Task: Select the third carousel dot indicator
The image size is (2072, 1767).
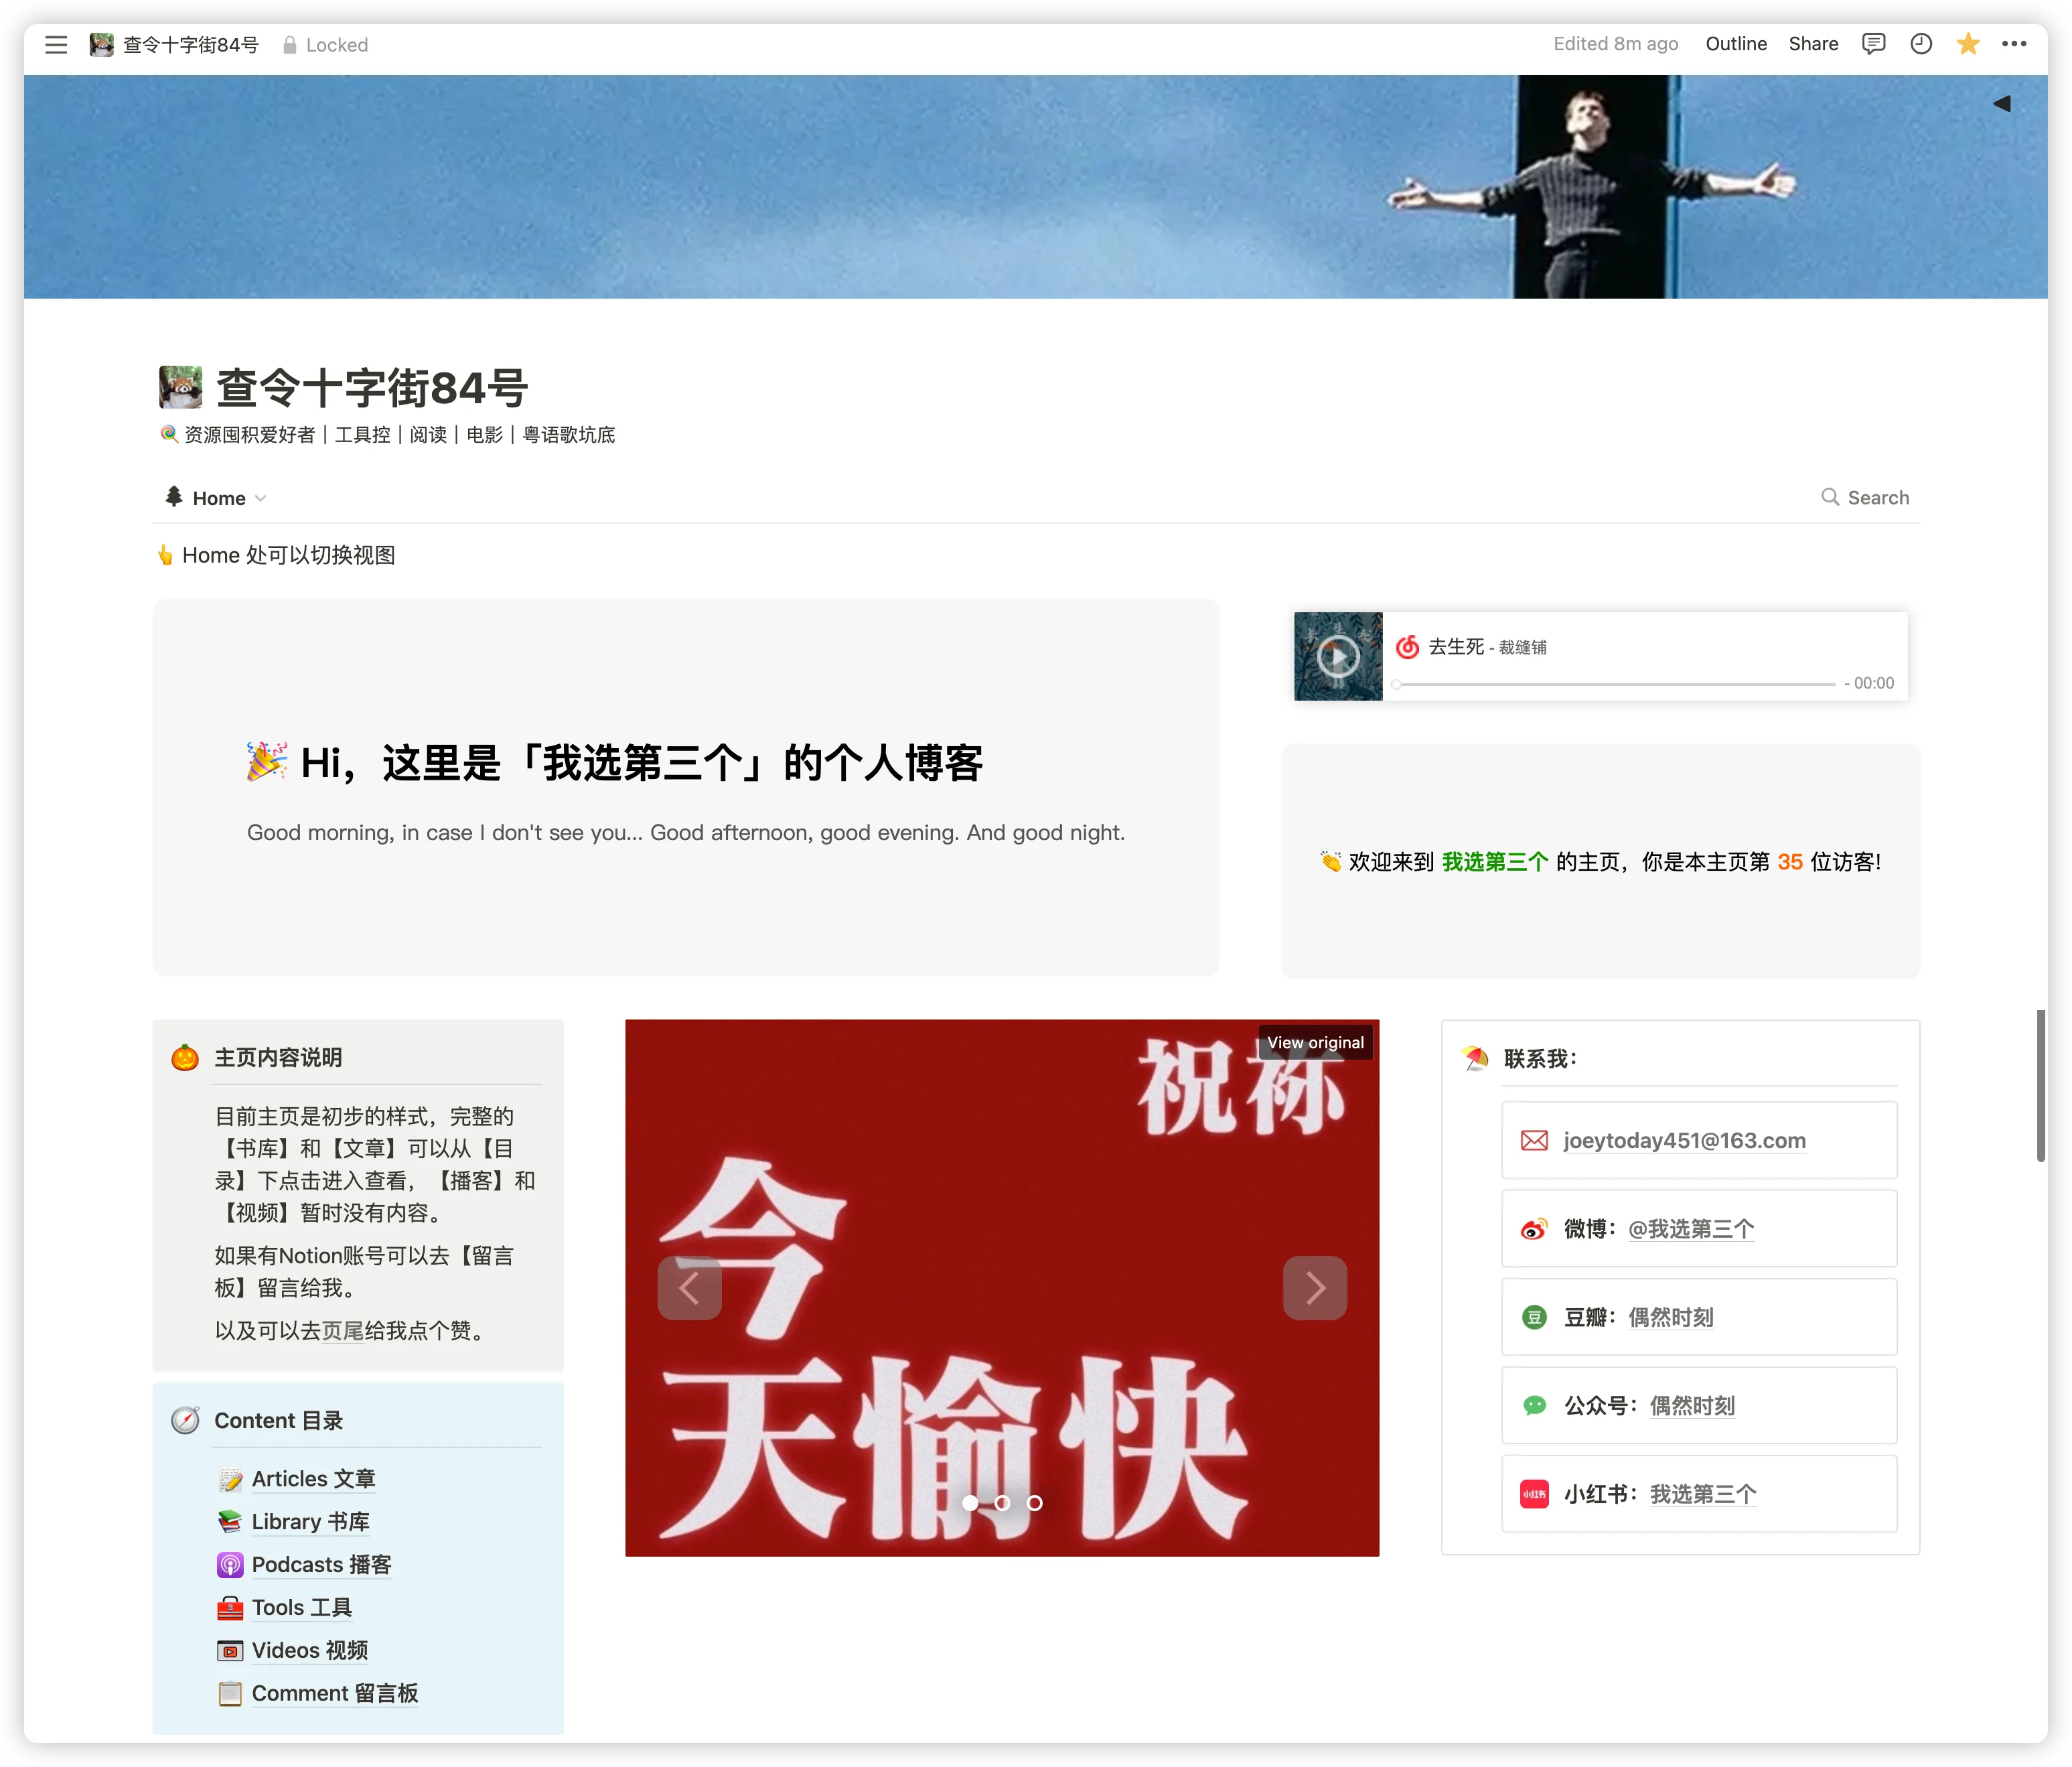Action: [1035, 1503]
